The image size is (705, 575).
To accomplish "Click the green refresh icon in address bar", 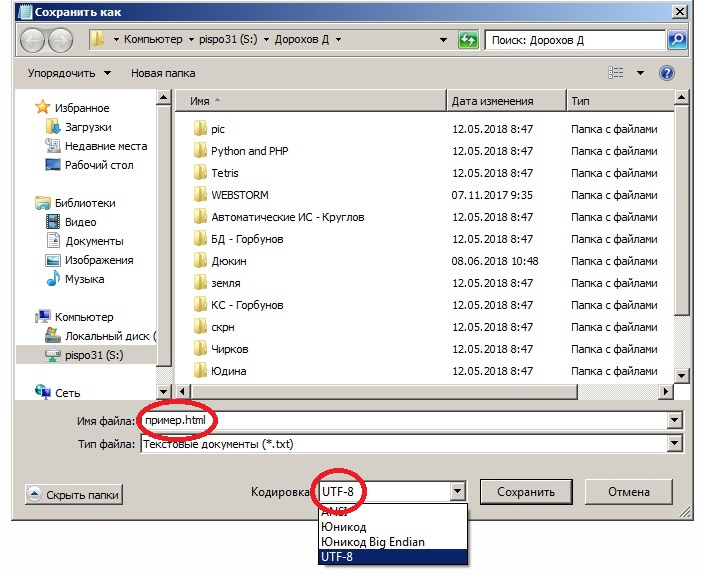I will [468, 40].
